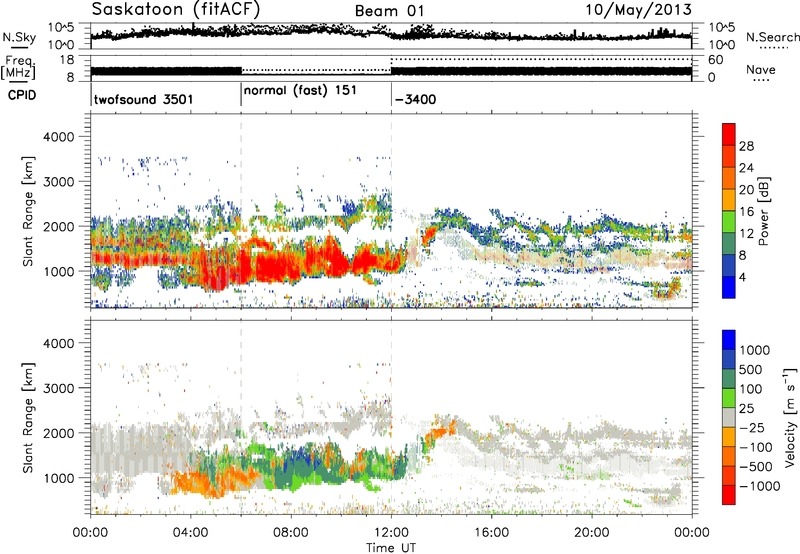Screen dimensions: 800x554
Task: Click the 'N.Search' legend label
Action: point(772,37)
